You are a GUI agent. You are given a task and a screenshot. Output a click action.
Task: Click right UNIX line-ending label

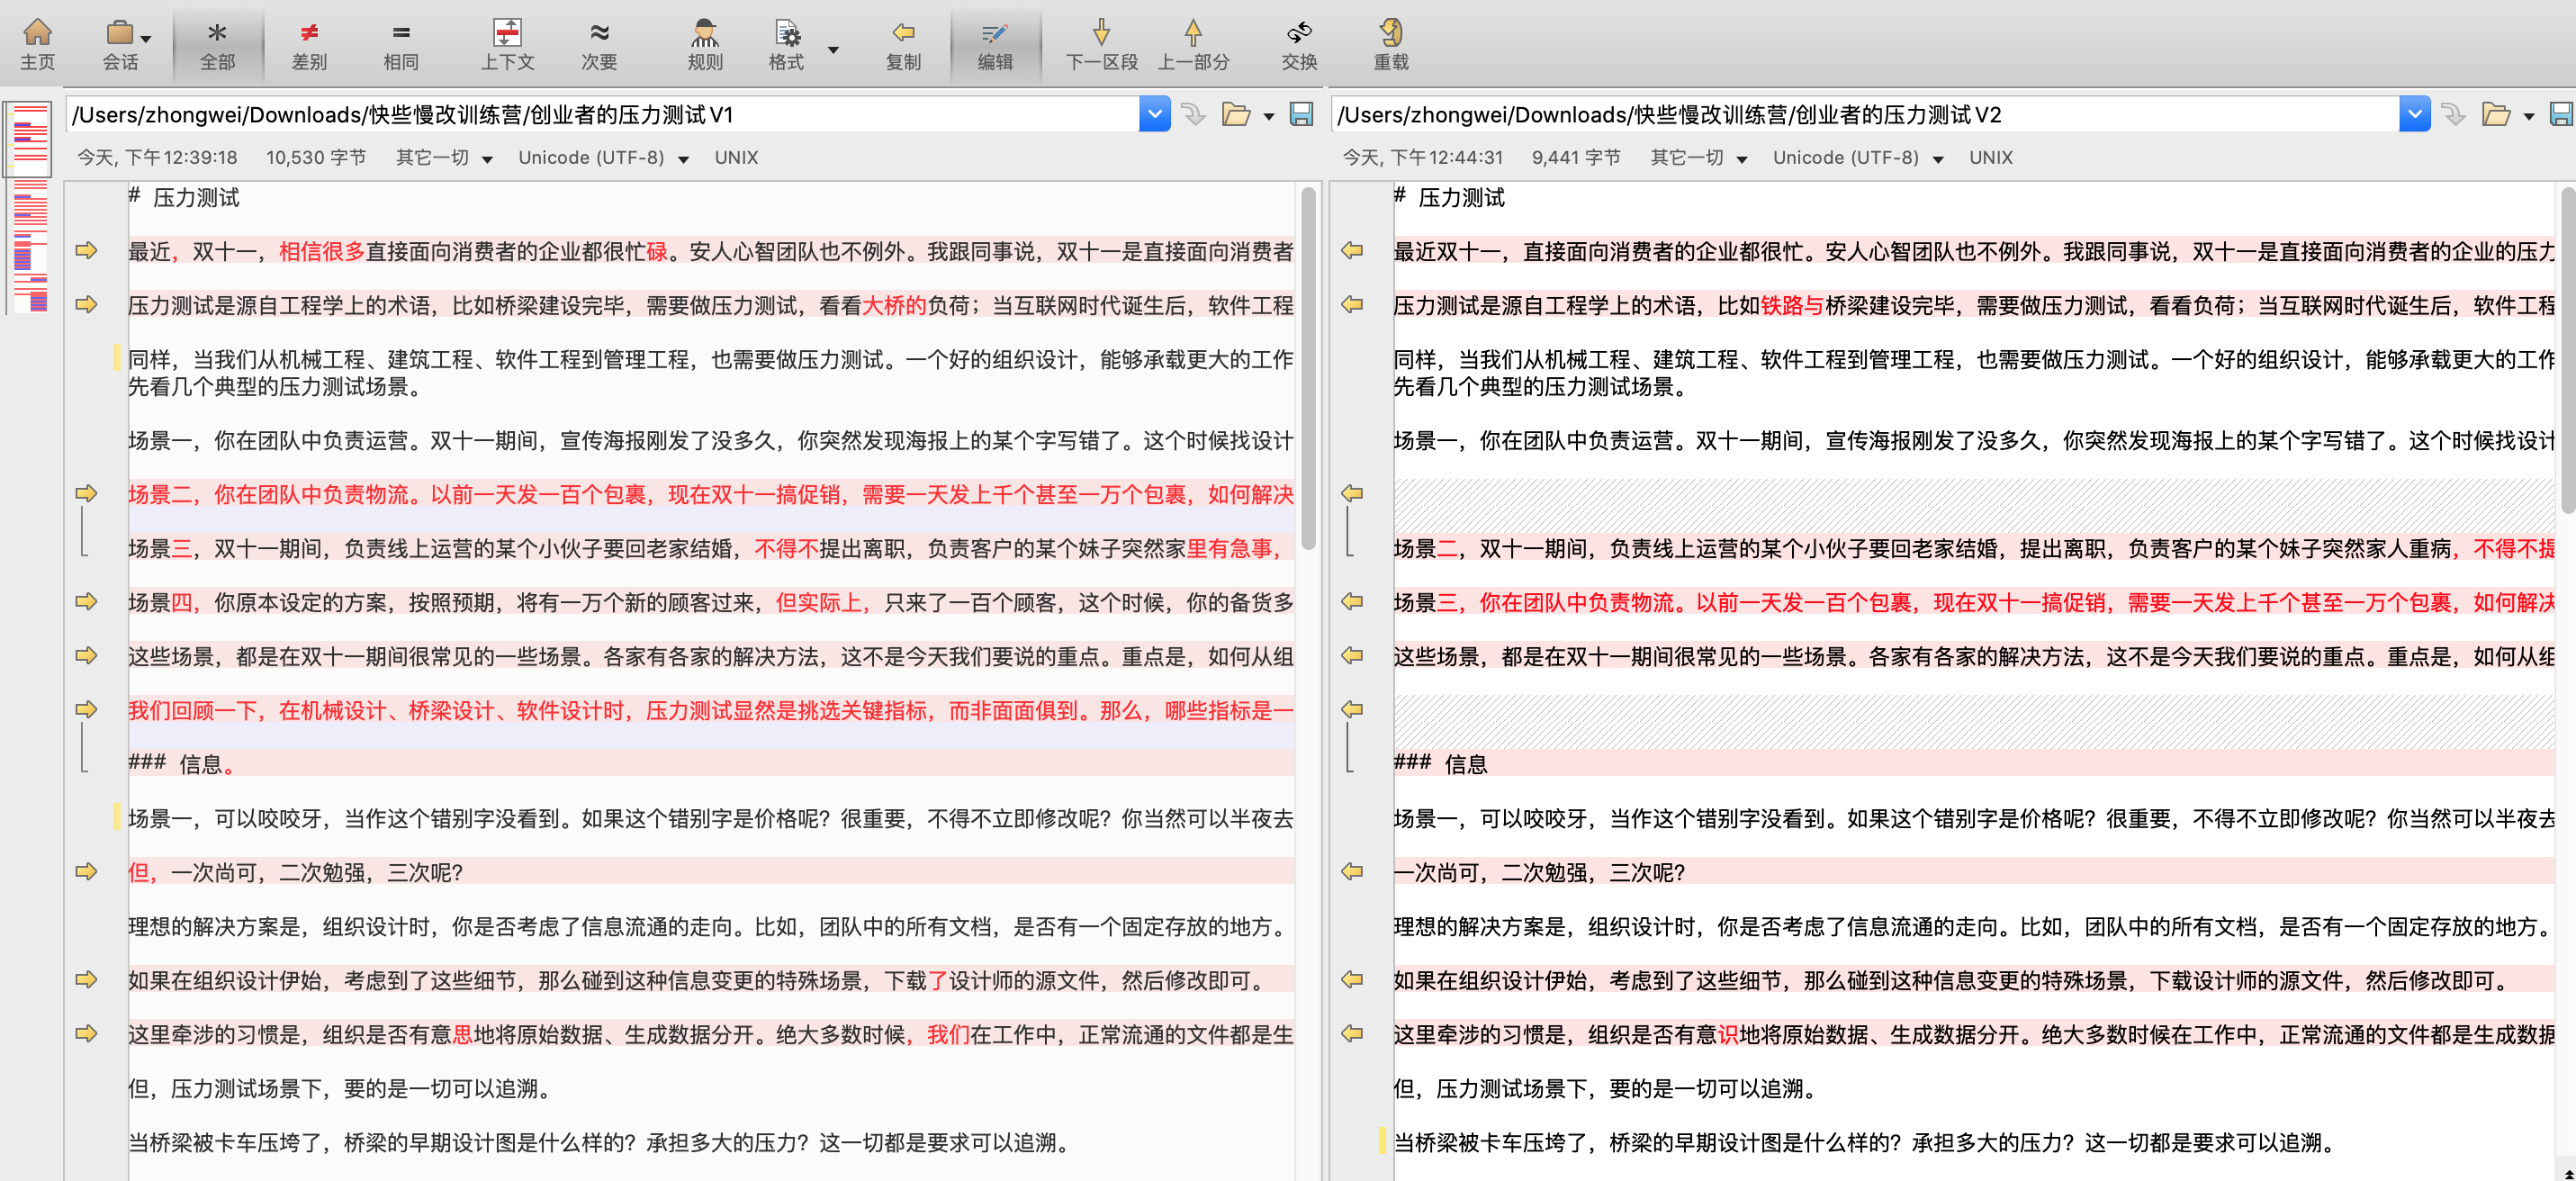tap(1990, 158)
